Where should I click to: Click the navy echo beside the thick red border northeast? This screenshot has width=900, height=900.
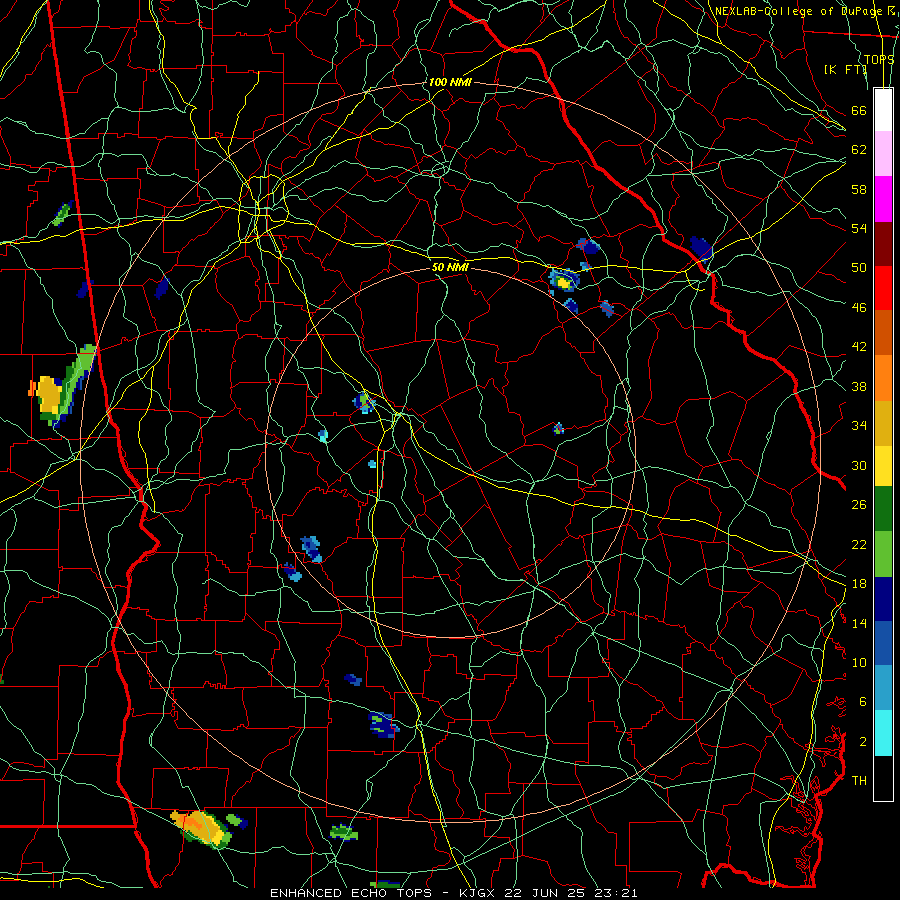pos(701,249)
